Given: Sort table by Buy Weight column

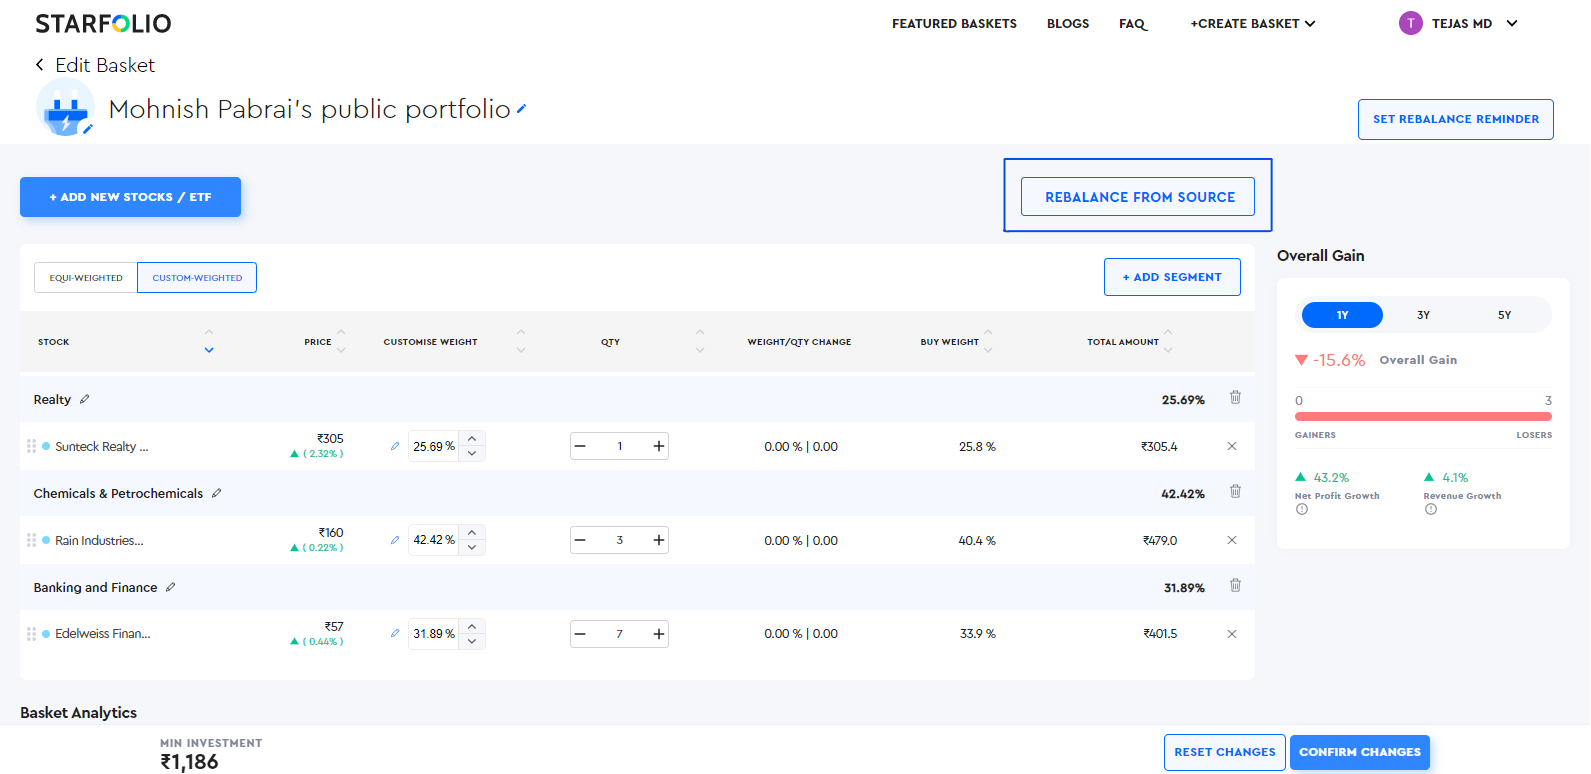Looking at the screenshot, I should pyautogui.click(x=988, y=341).
